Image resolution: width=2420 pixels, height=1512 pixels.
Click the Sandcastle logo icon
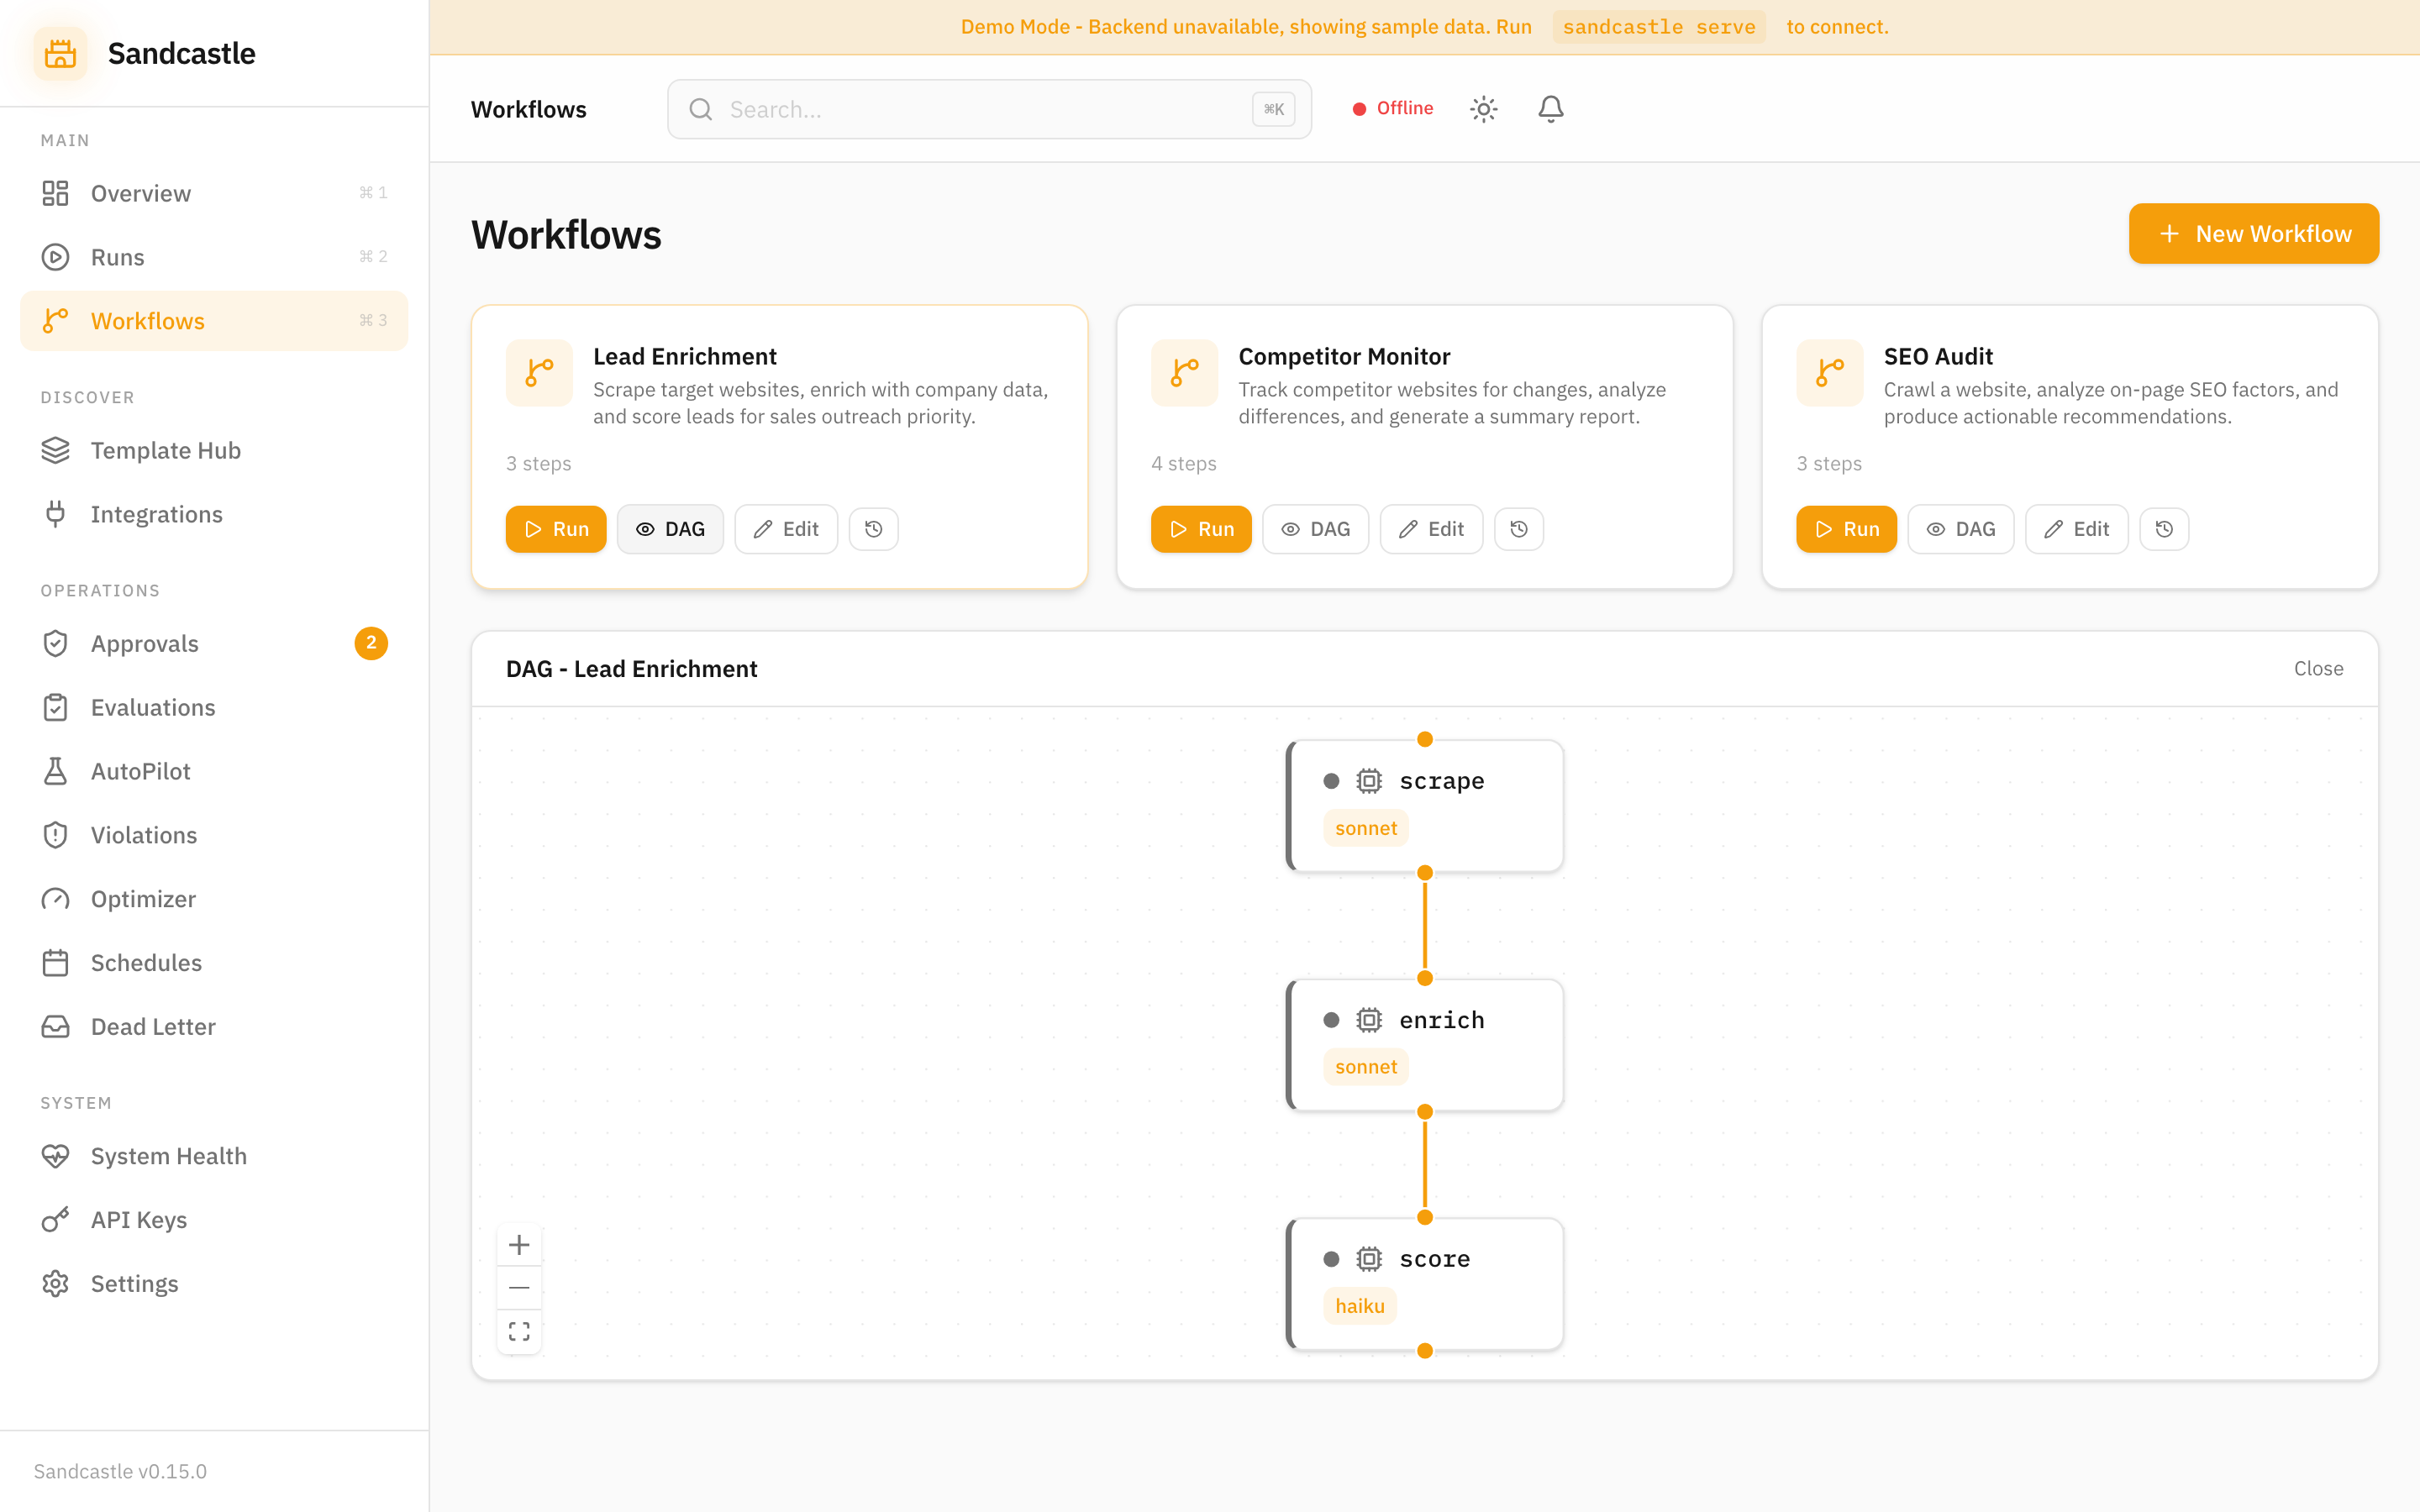pos(60,53)
